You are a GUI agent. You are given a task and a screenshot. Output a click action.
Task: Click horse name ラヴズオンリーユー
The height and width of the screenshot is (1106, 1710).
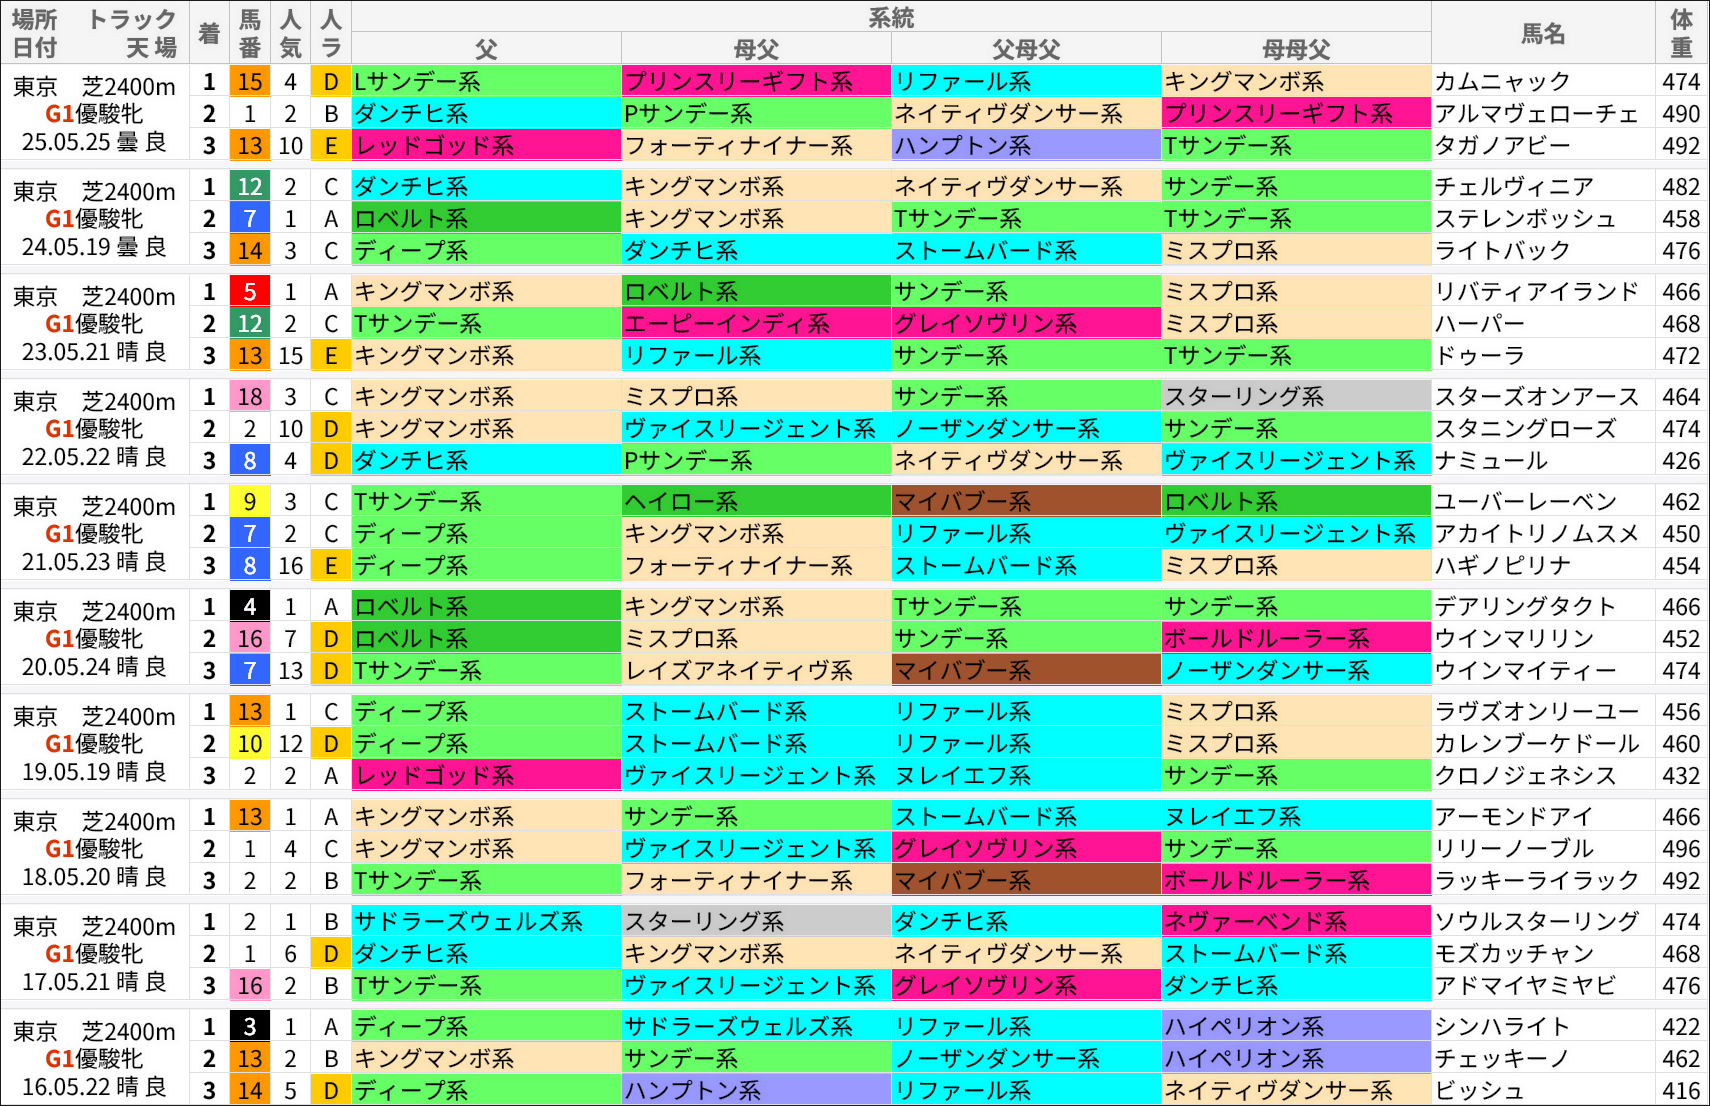point(1537,712)
